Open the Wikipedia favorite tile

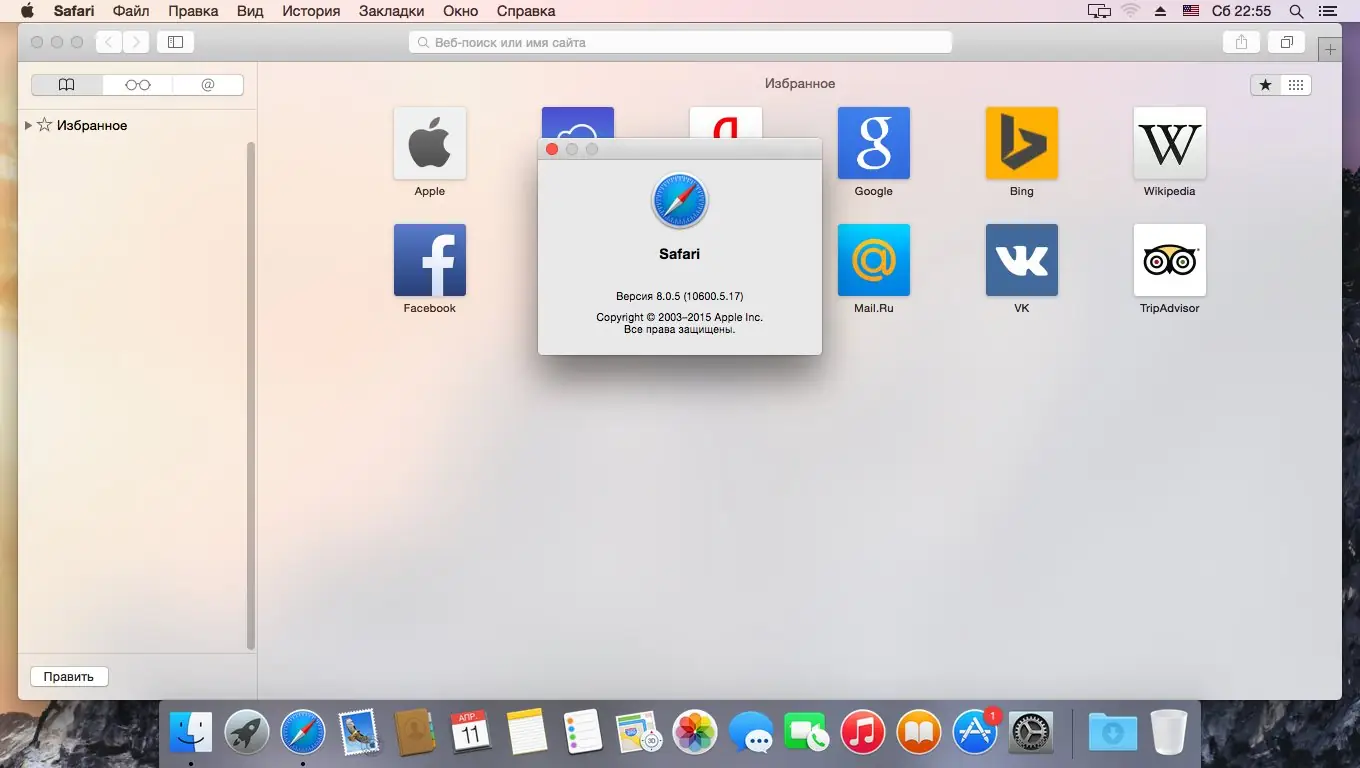click(x=1170, y=143)
